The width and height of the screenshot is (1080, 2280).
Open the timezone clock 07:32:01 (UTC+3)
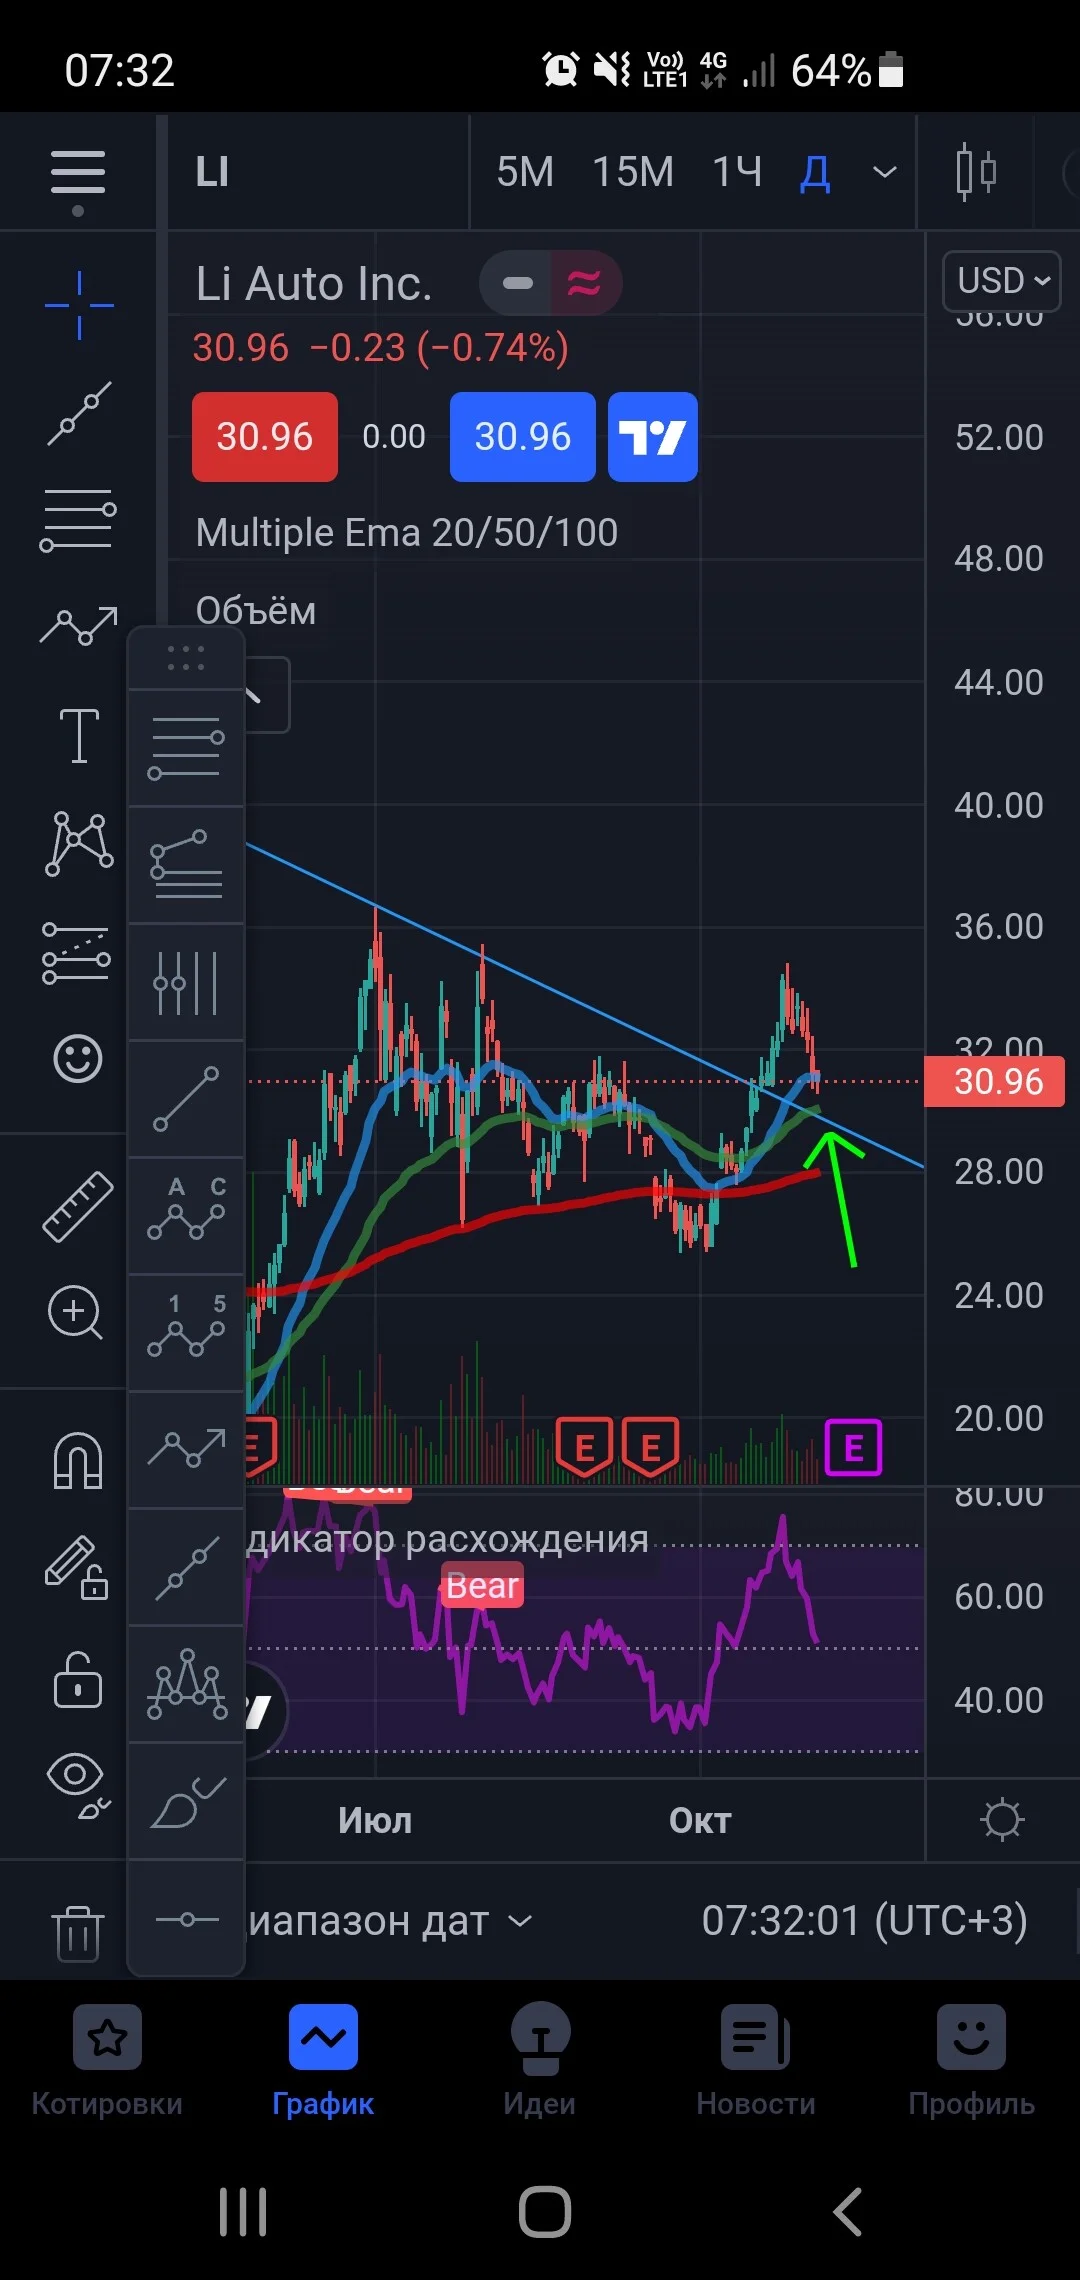(x=865, y=1921)
